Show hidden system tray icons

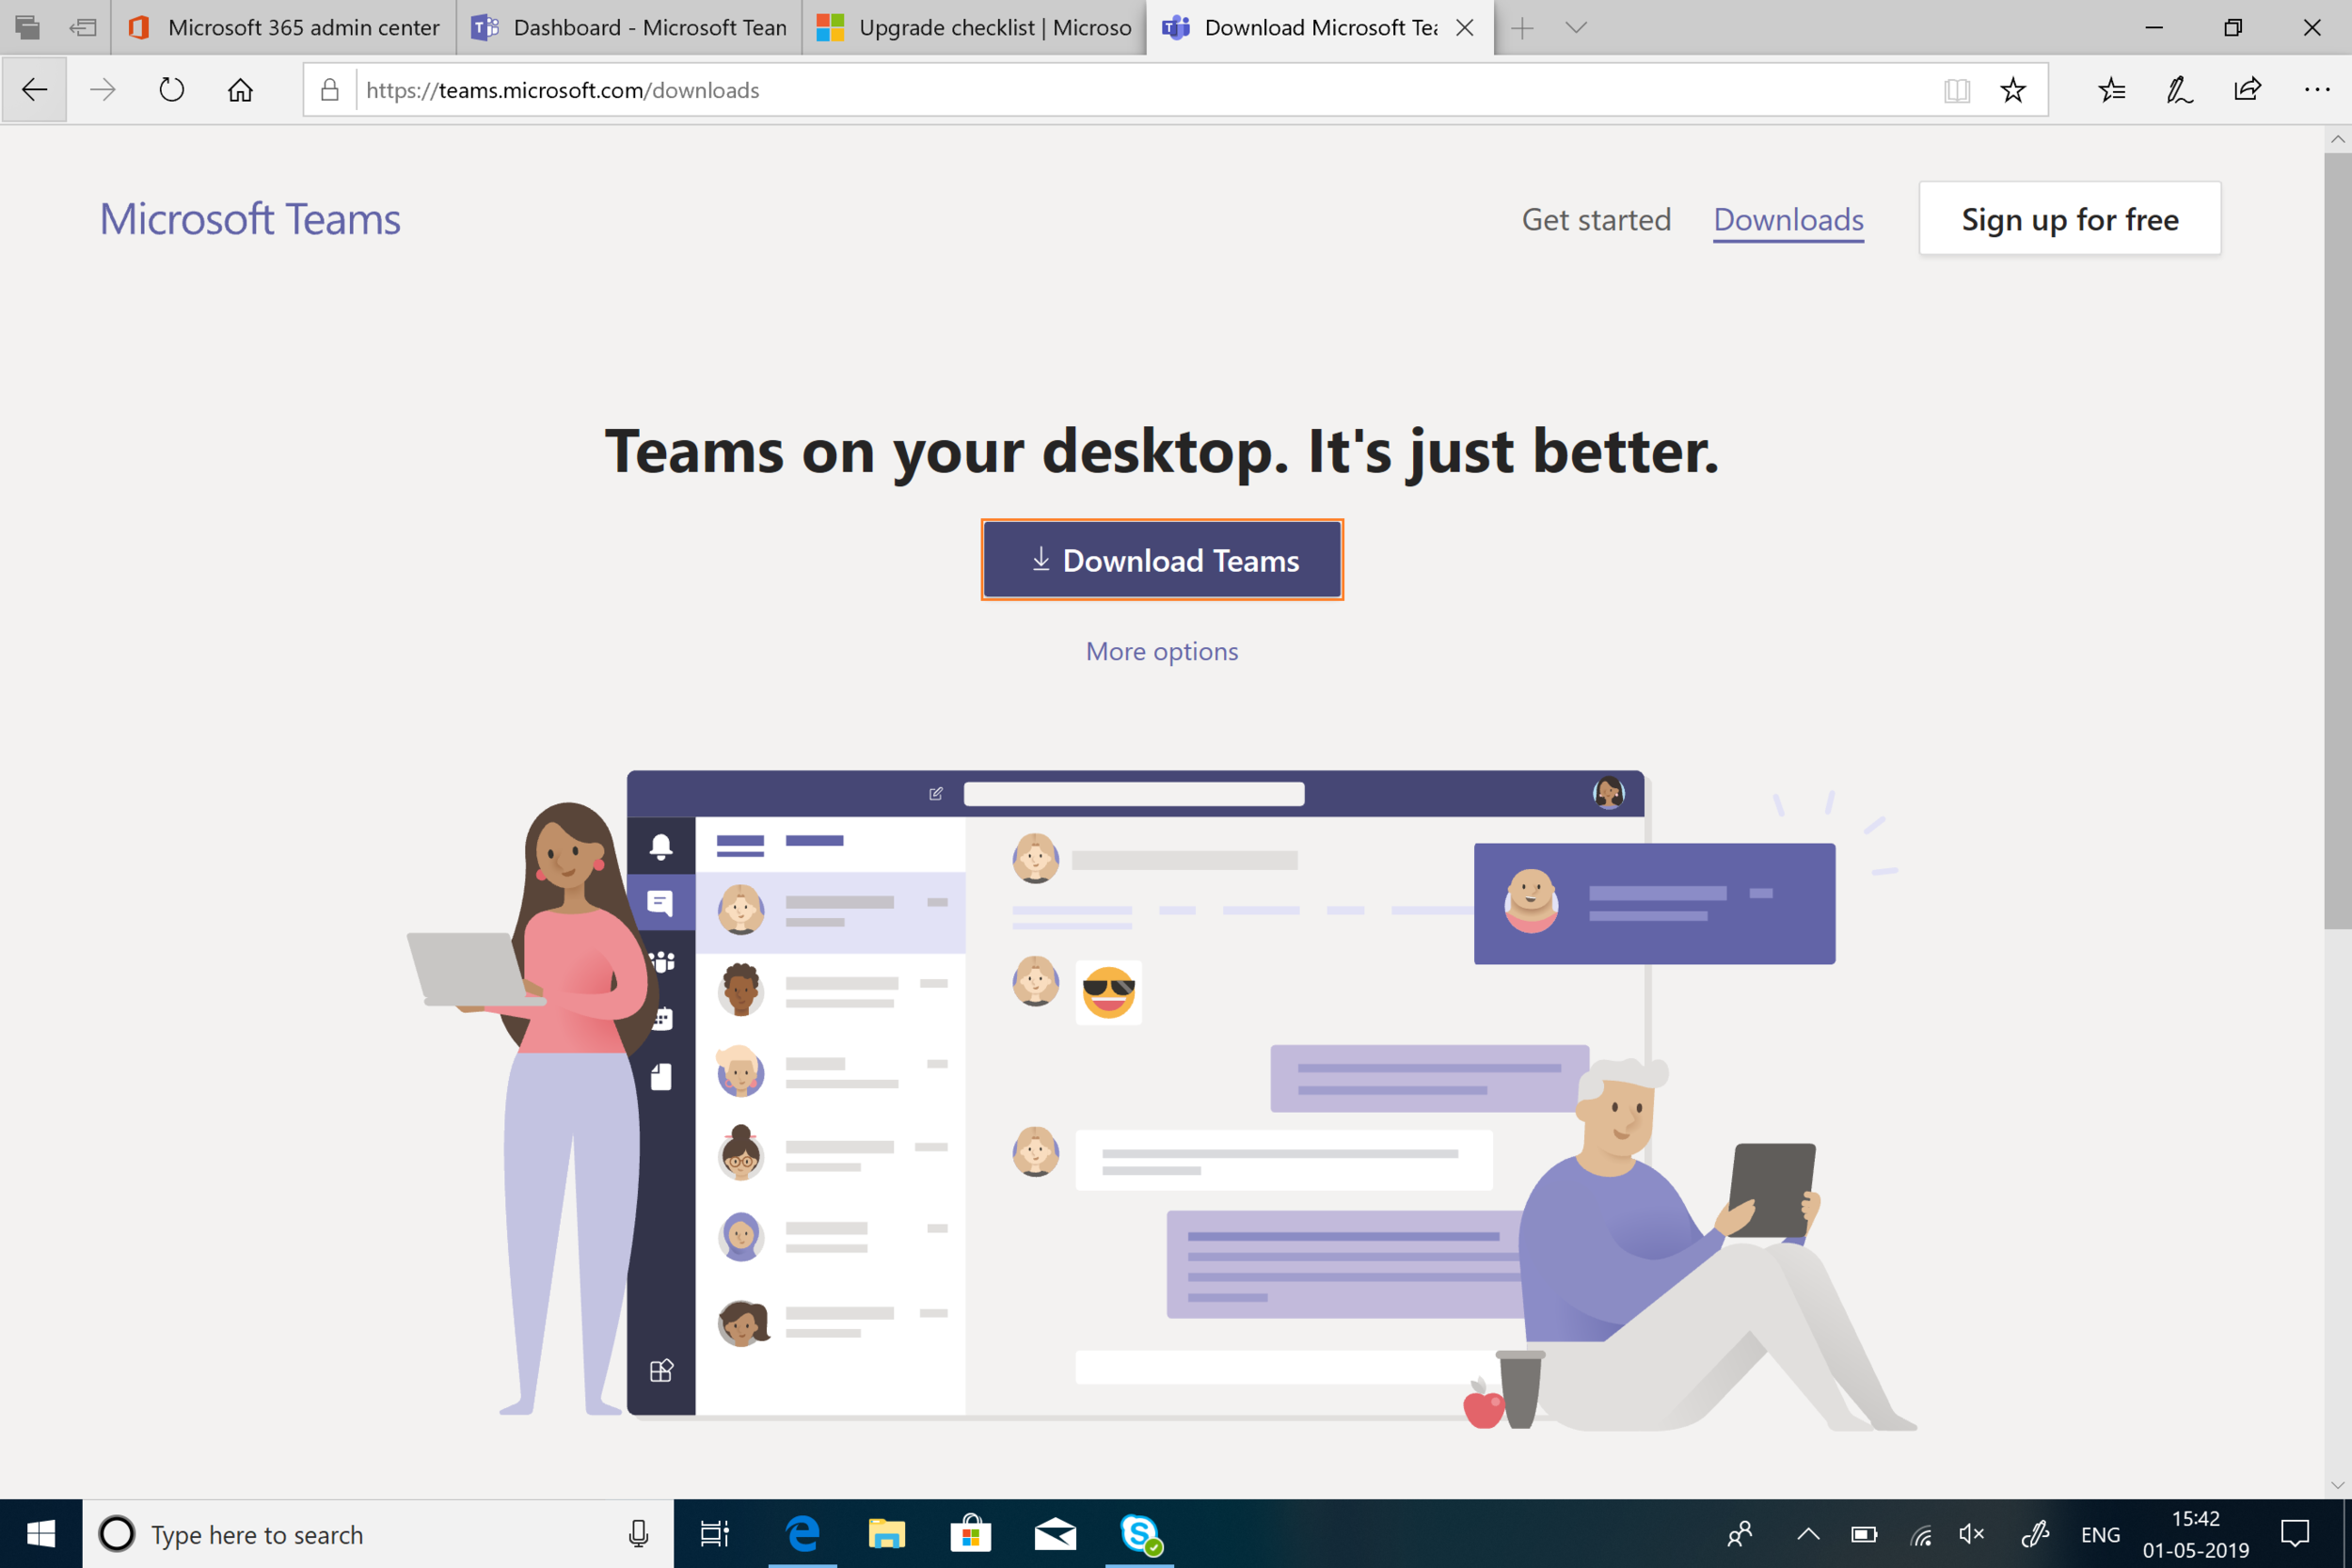(1808, 1534)
